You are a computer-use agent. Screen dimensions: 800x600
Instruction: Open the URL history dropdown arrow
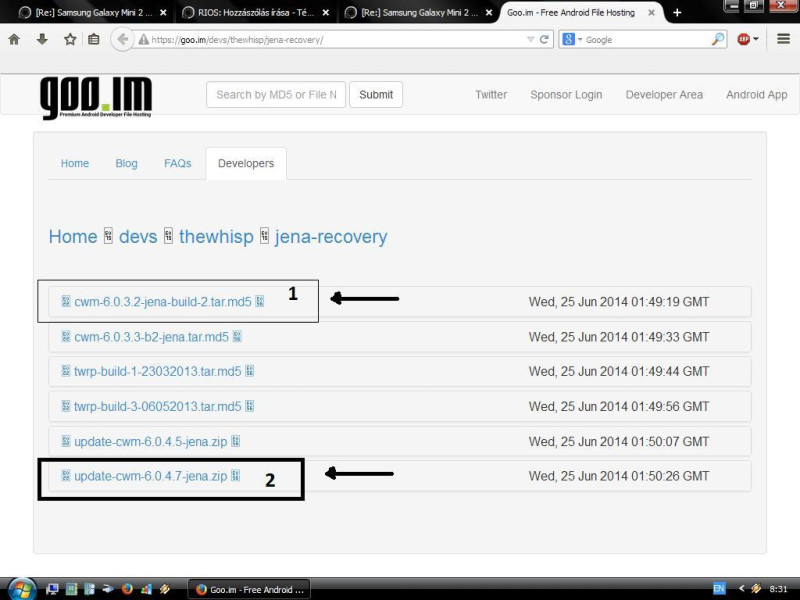point(530,39)
